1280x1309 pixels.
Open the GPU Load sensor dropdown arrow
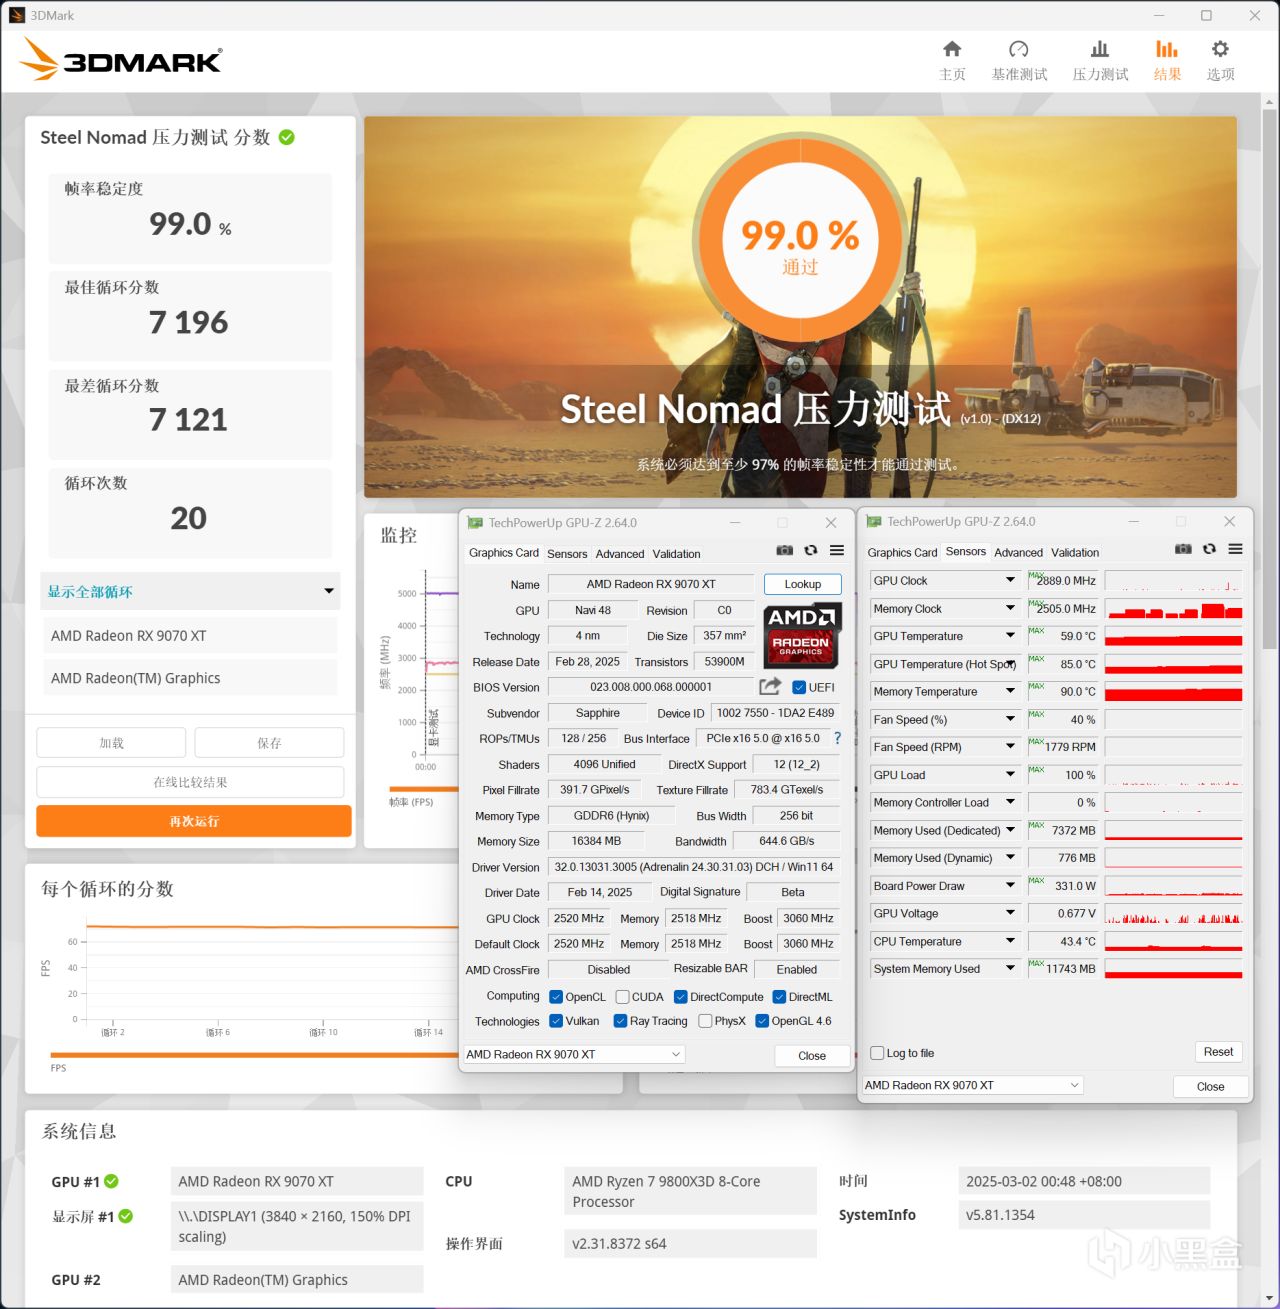click(x=1010, y=775)
